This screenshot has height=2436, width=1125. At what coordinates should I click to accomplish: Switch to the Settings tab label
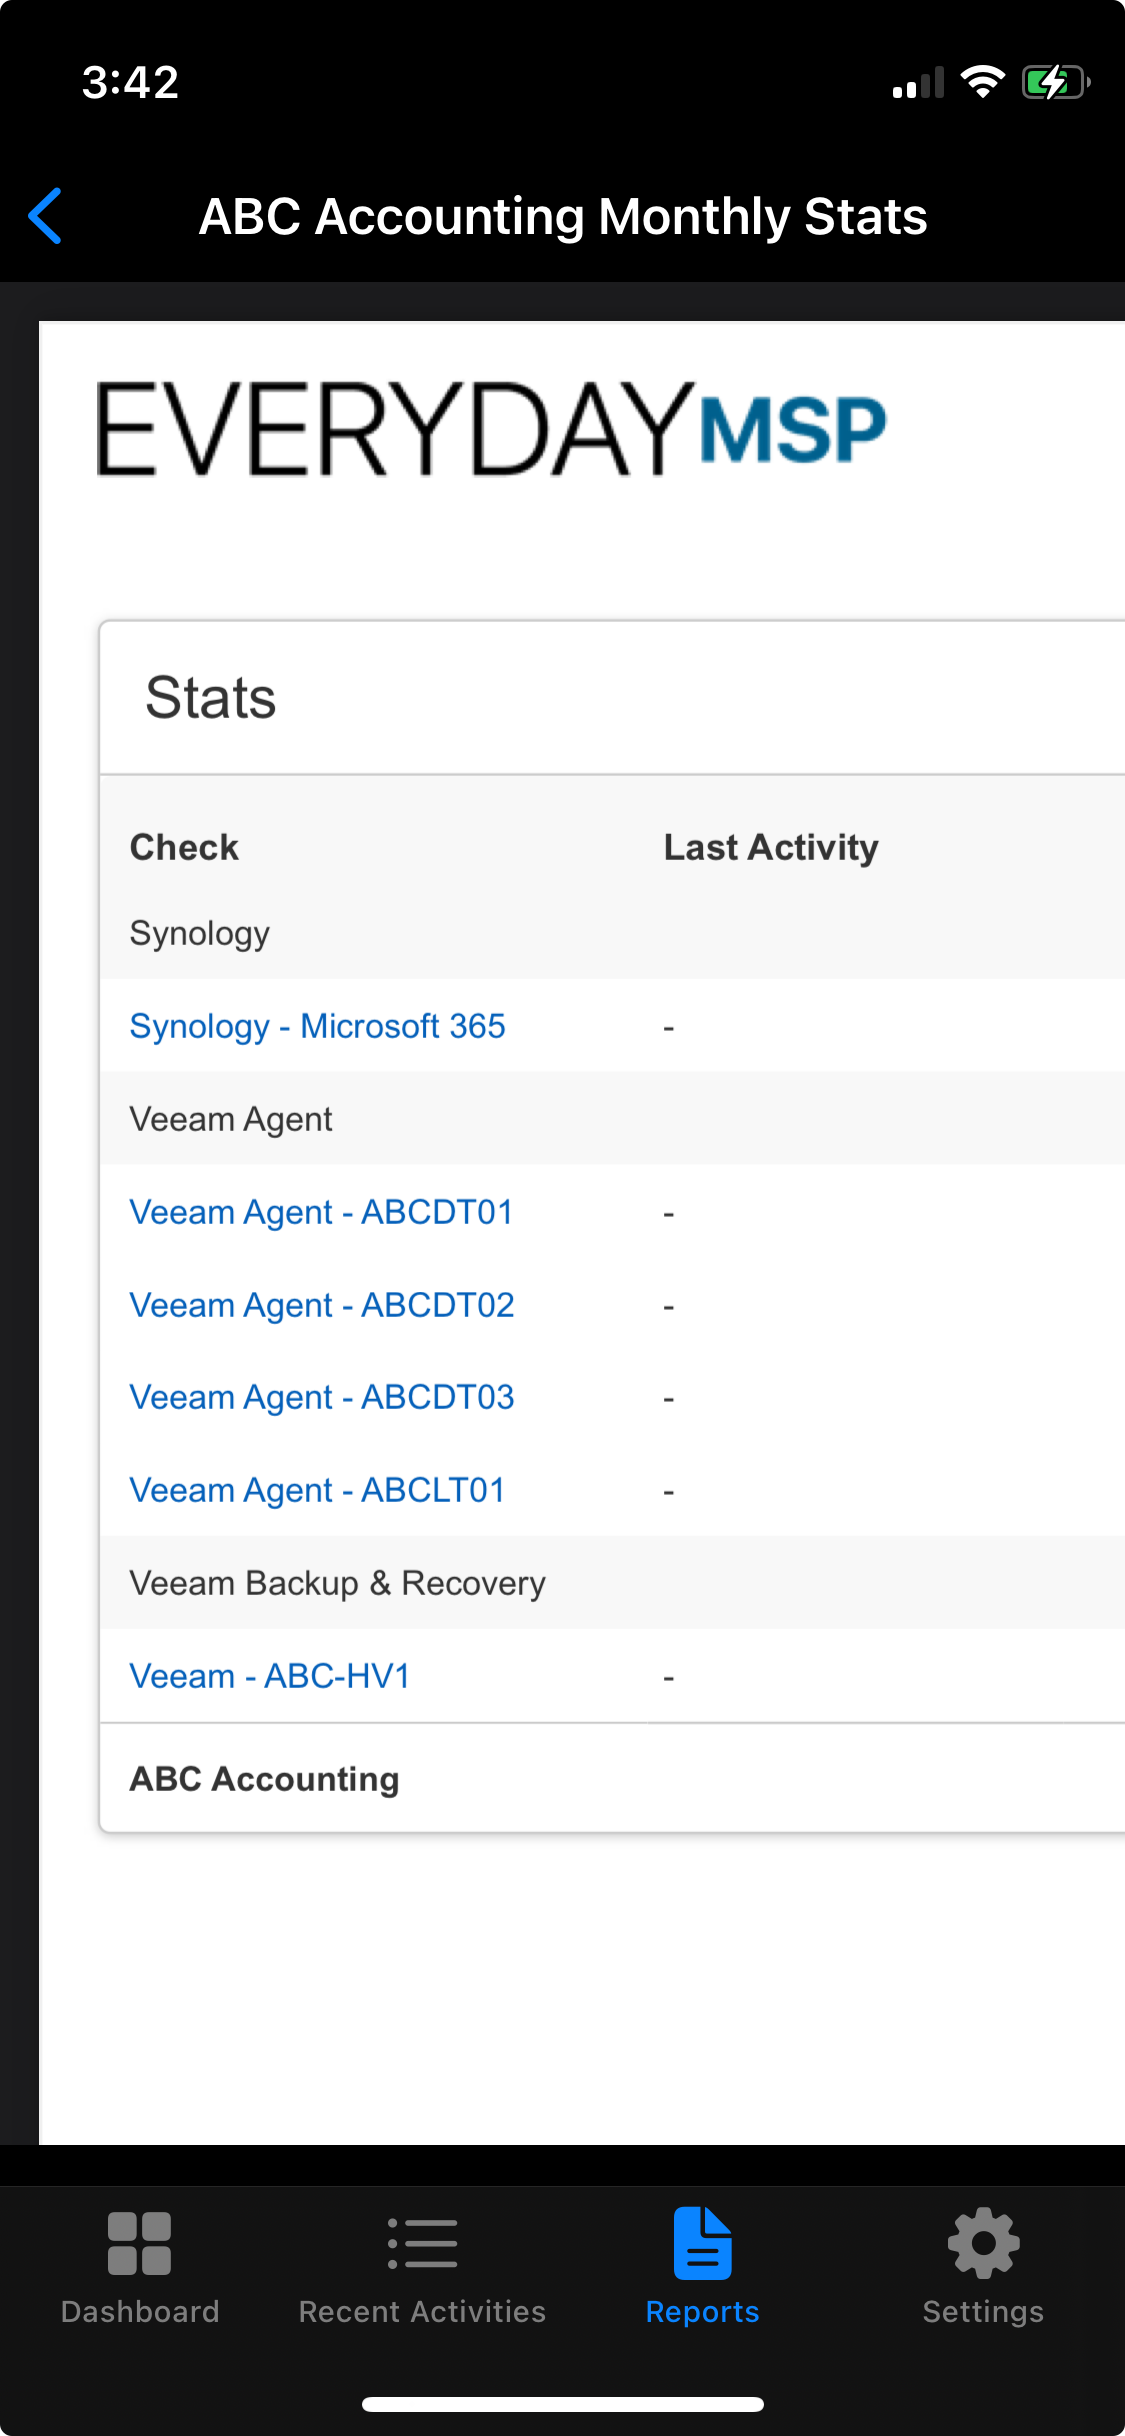[983, 2312]
